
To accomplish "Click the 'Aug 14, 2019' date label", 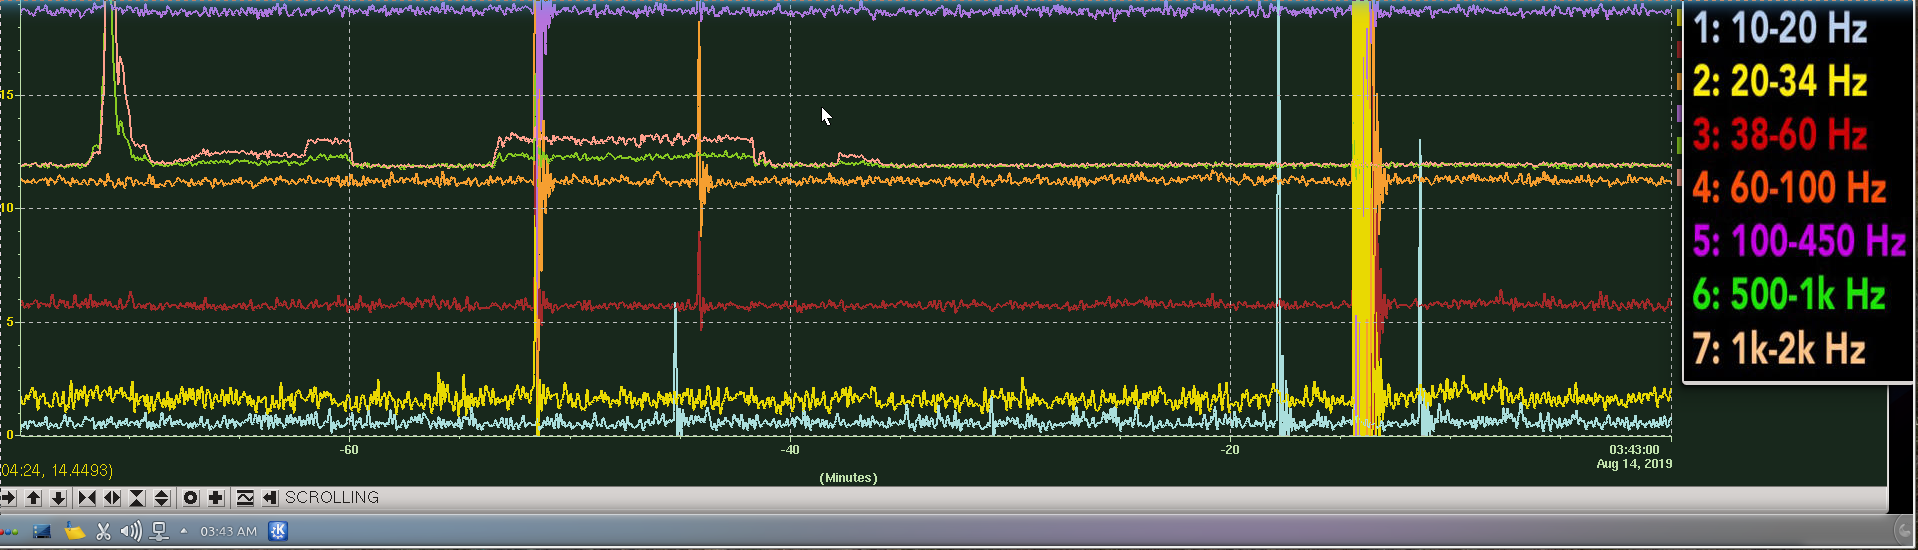I will [1634, 464].
